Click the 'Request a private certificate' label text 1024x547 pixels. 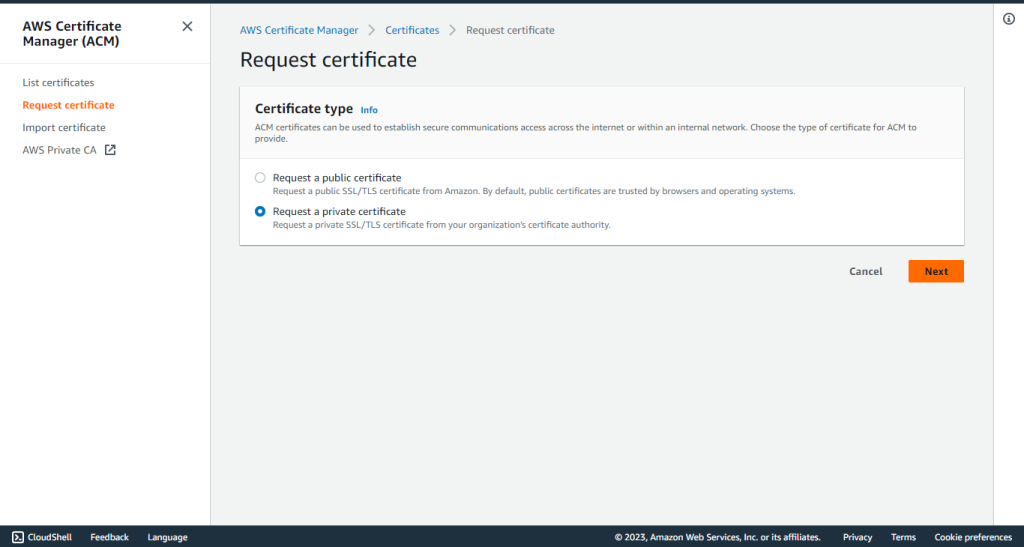click(339, 211)
